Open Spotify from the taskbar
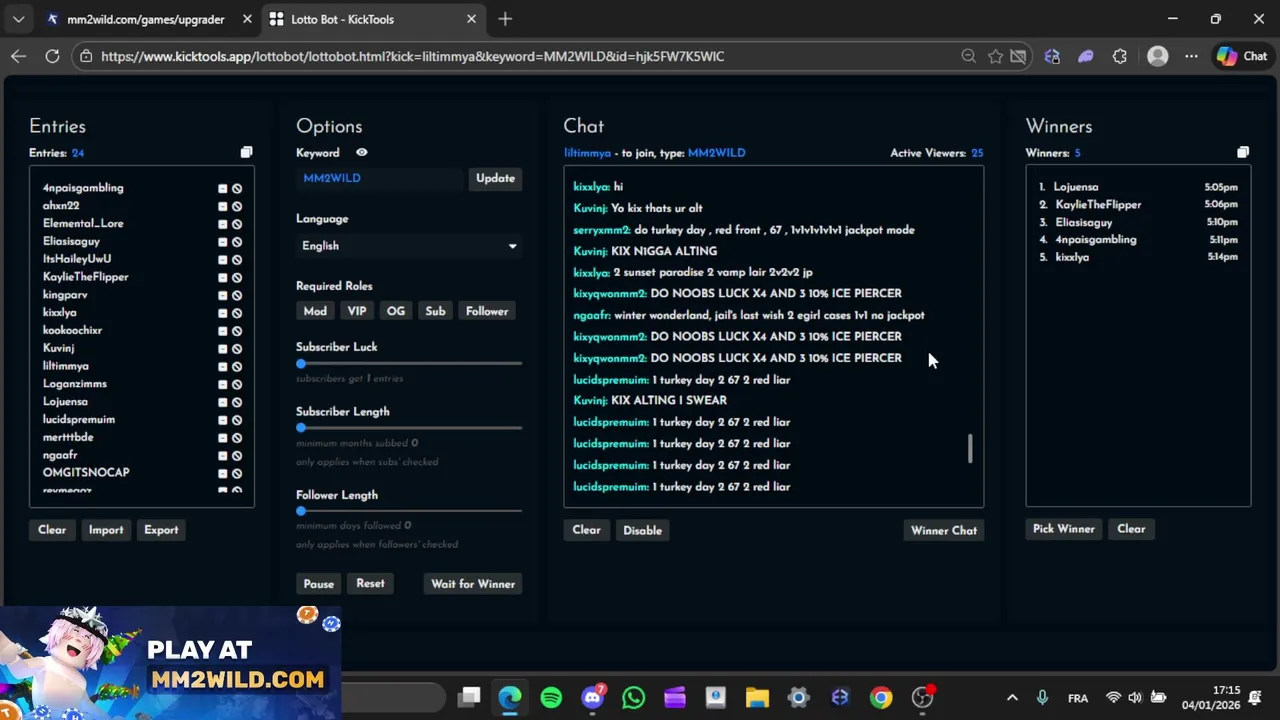 pos(551,697)
